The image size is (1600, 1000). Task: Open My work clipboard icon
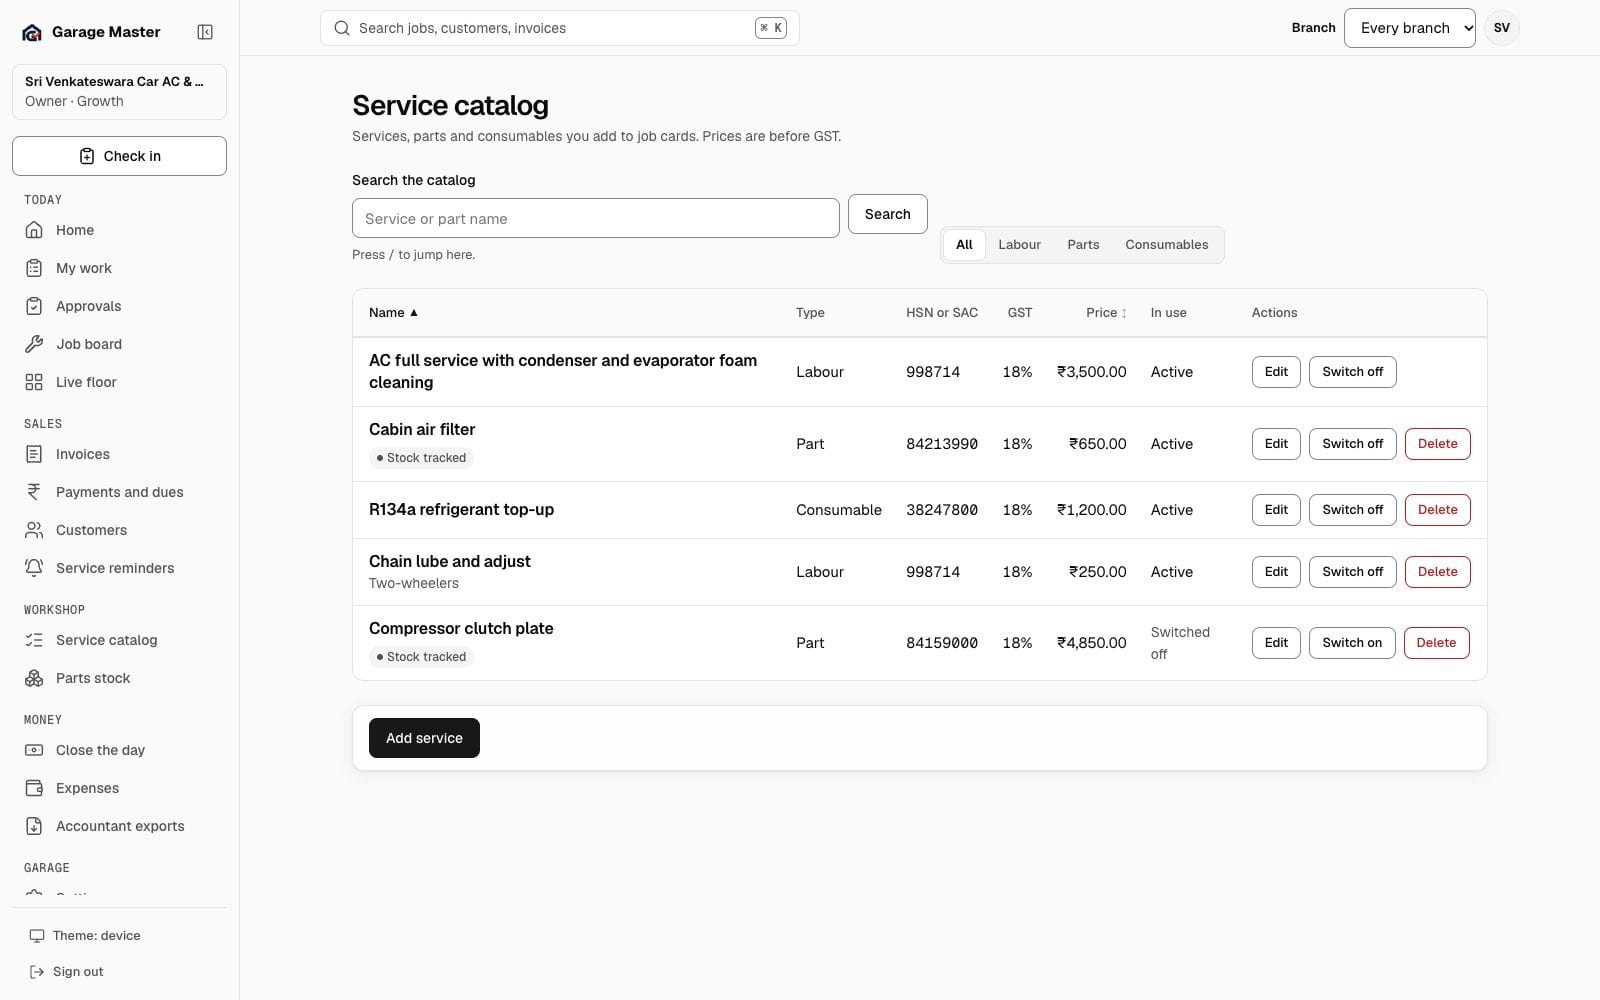coord(34,268)
